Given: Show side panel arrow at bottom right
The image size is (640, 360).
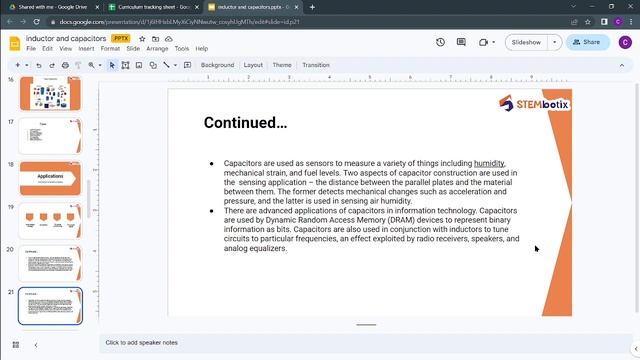Looking at the screenshot, I should [636, 349].
